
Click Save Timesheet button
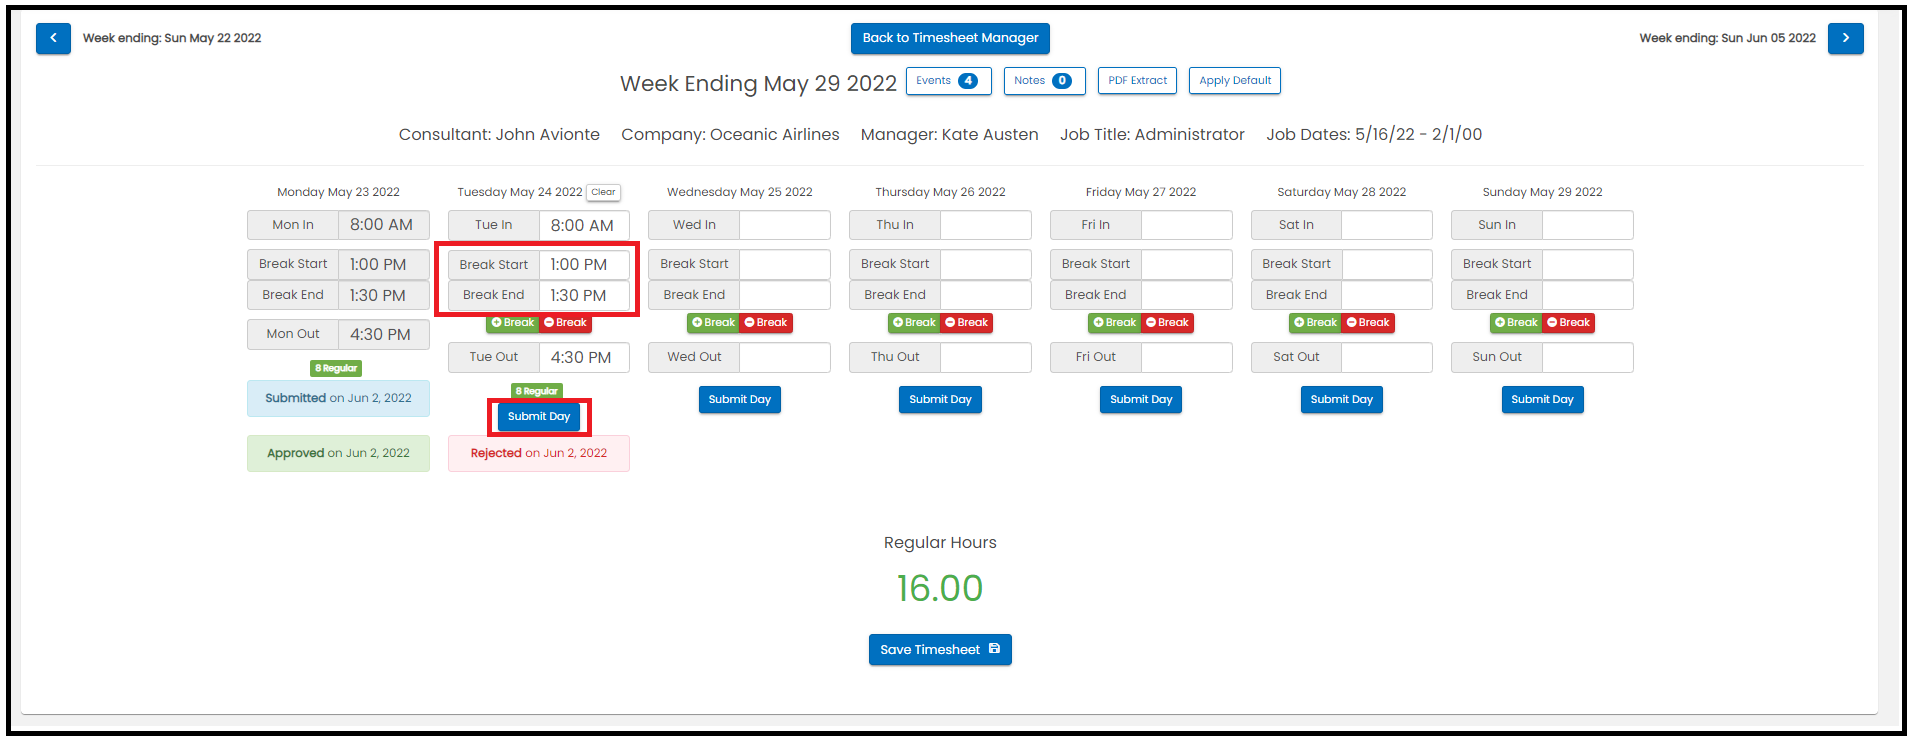coord(940,650)
